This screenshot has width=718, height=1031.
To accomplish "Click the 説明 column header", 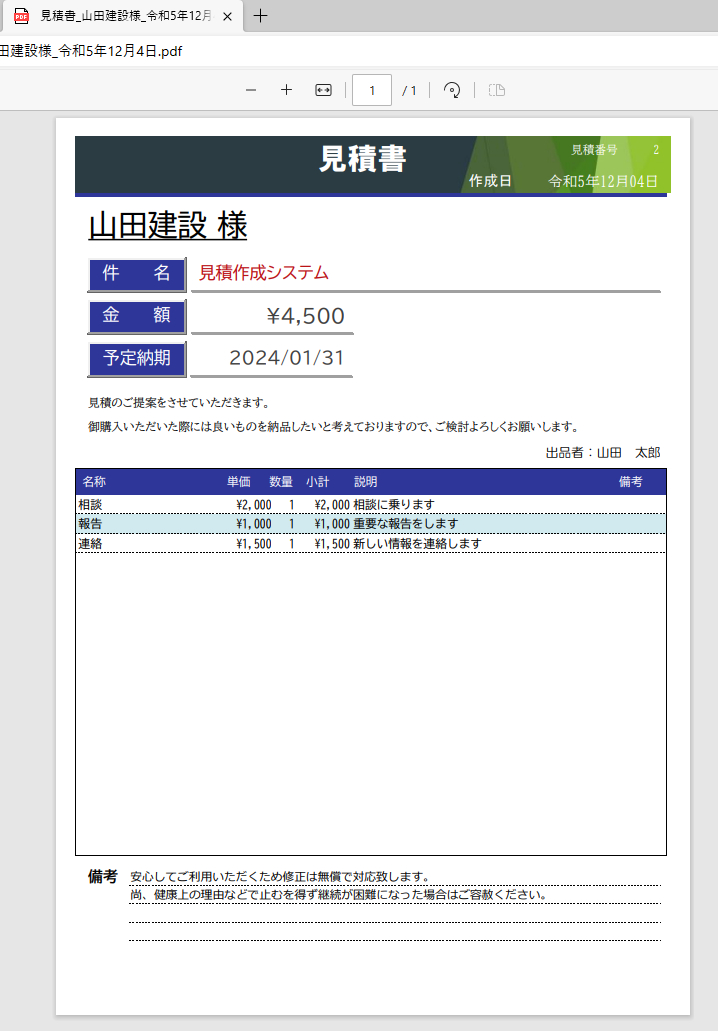I will coord(366,482).
